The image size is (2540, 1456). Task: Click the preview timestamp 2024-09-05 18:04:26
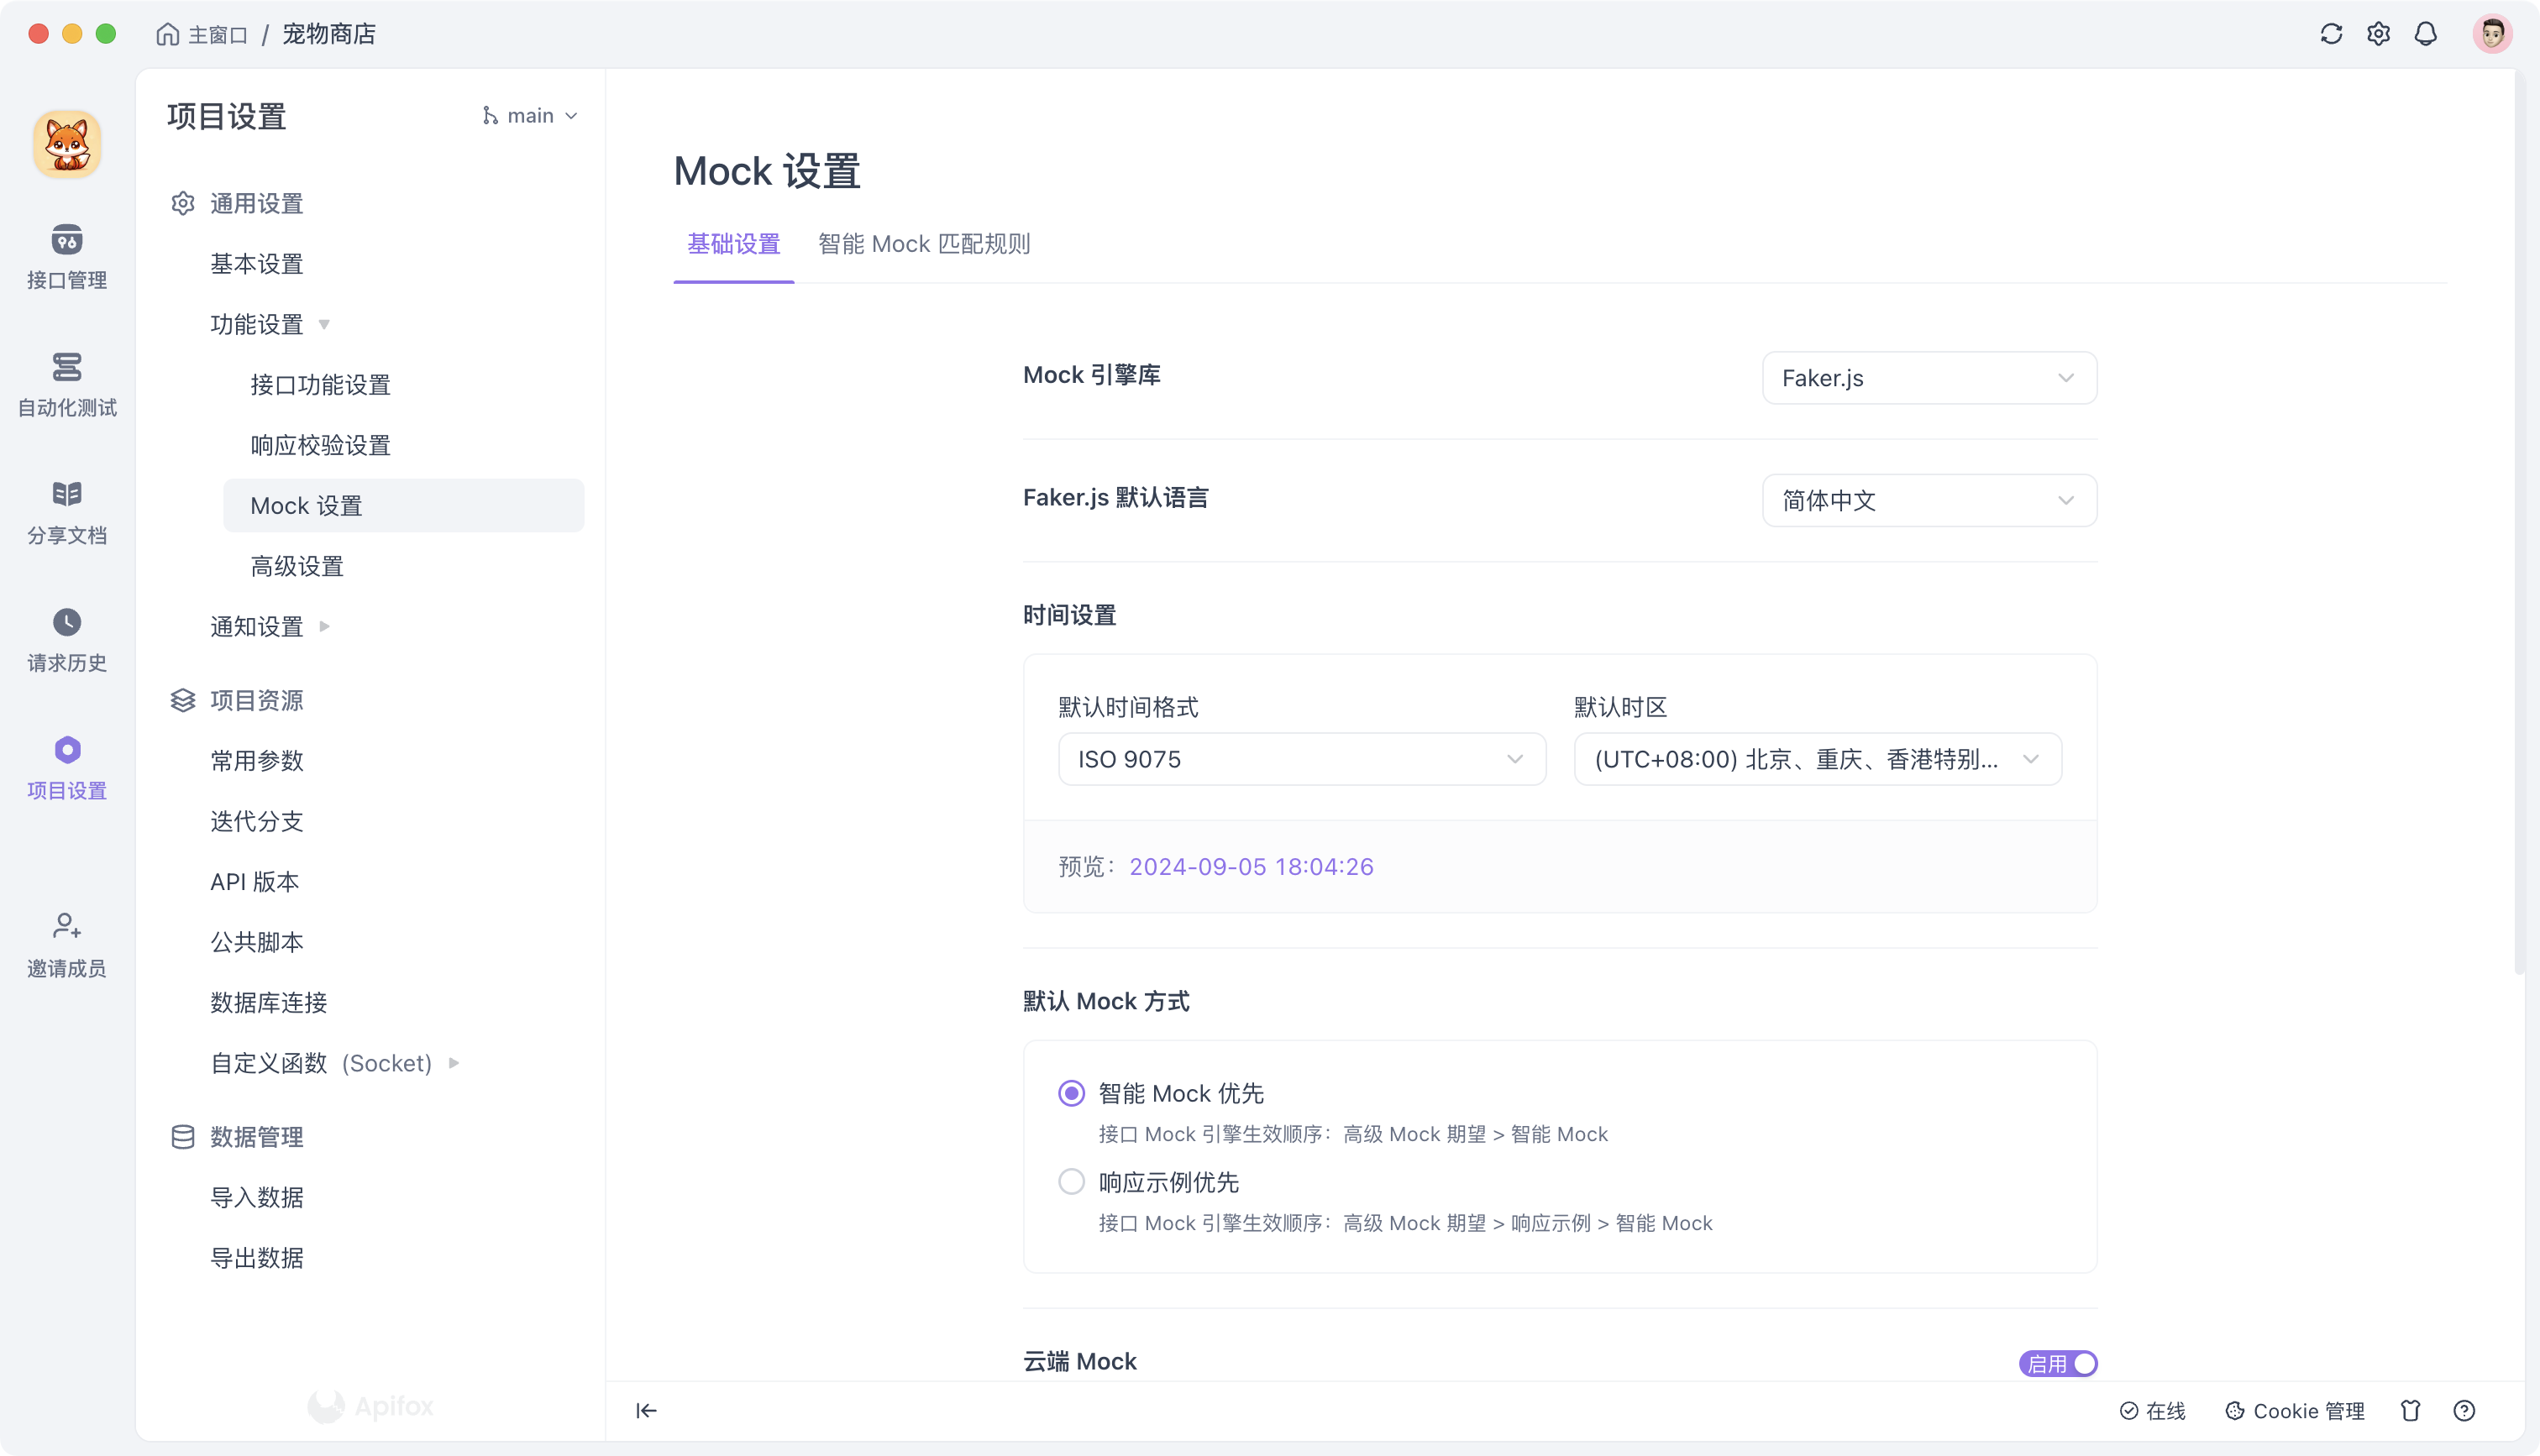(x=1251, y=866)
